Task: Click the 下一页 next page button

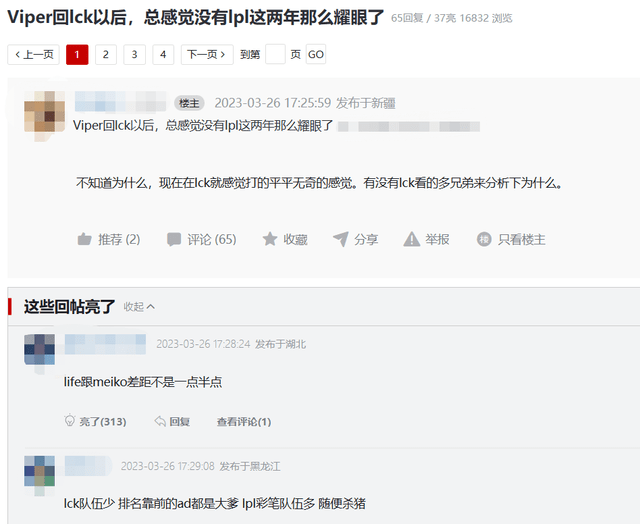Action: pos(207,54)
